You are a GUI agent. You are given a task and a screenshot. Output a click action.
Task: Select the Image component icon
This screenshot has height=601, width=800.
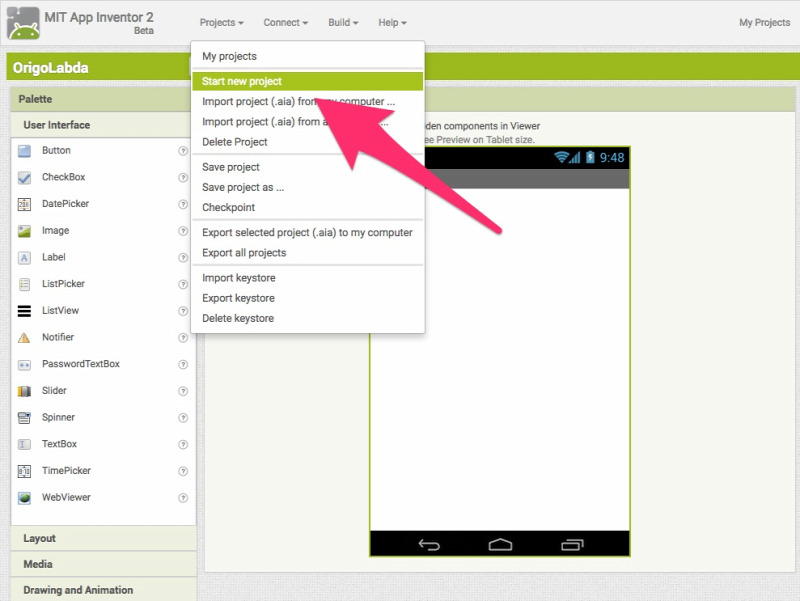click(24, 231)
